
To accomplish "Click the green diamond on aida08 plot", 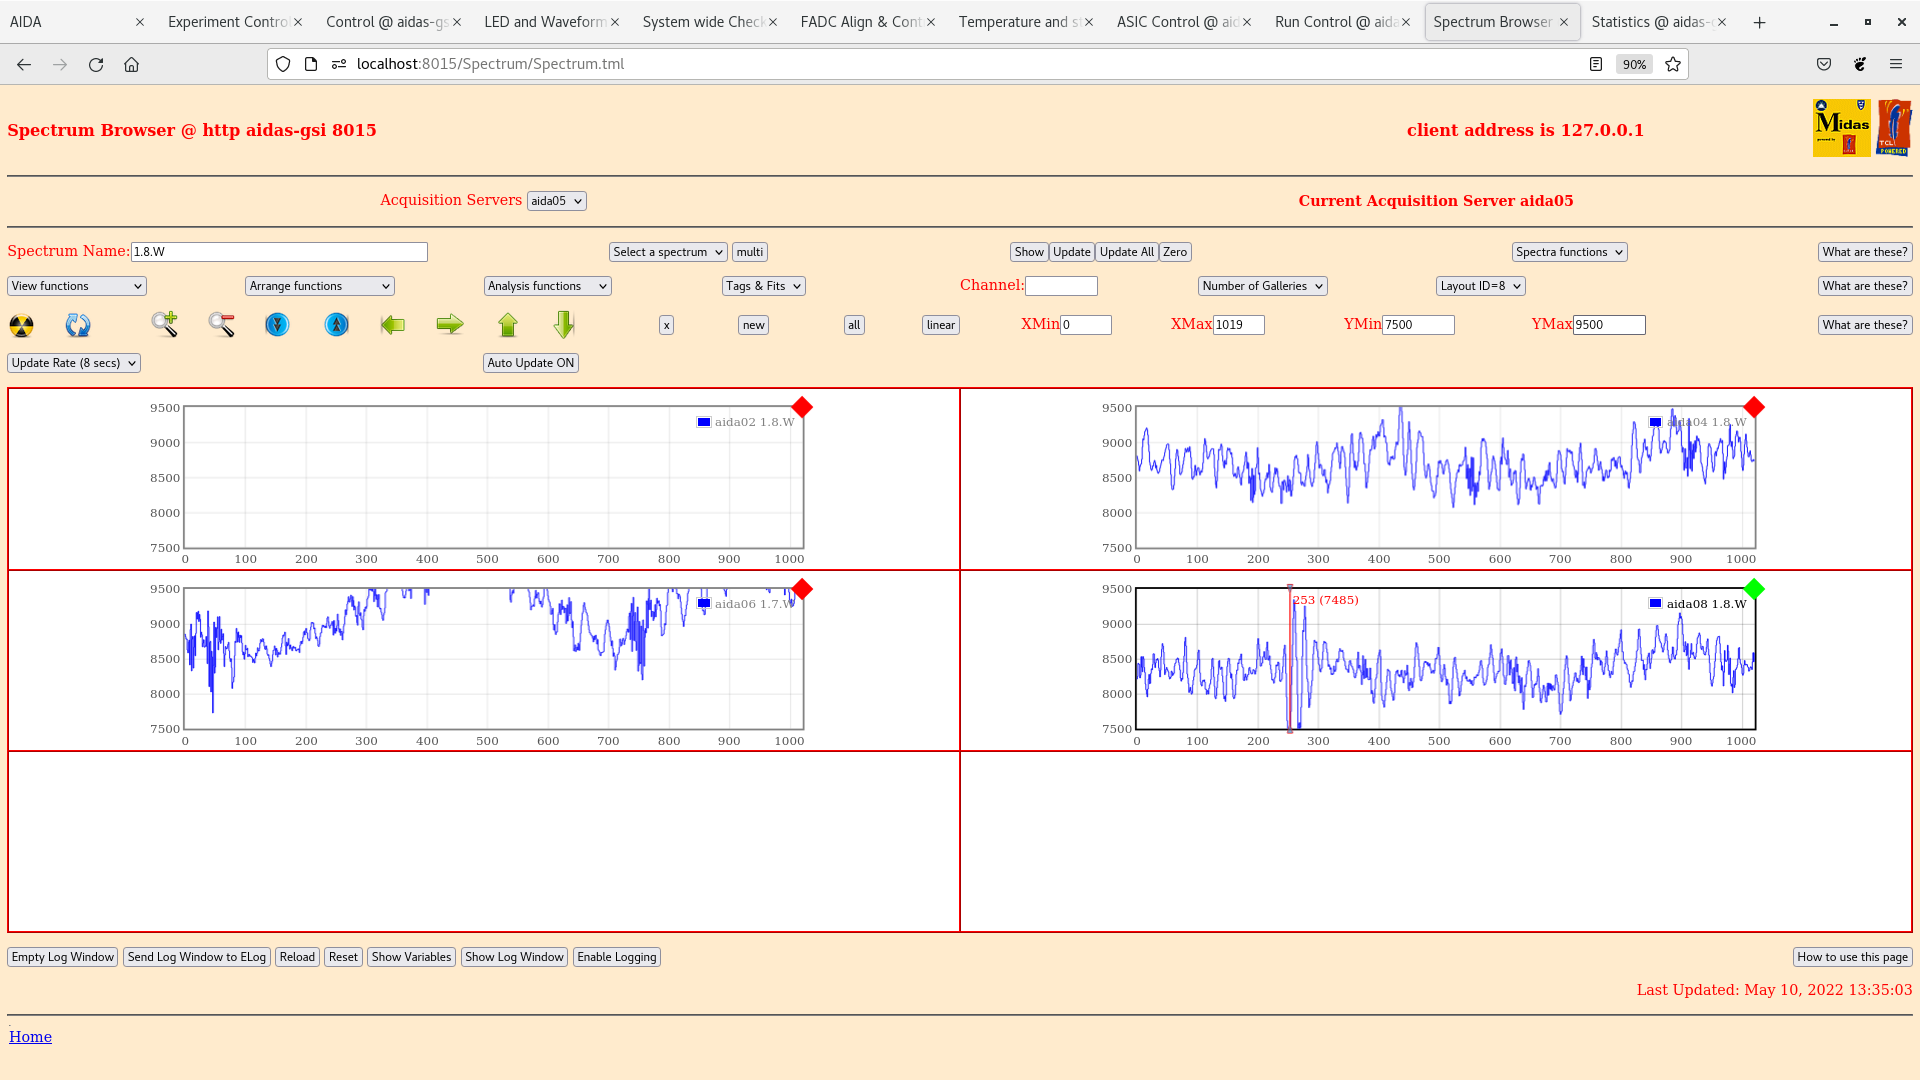I will [1753, 589].
